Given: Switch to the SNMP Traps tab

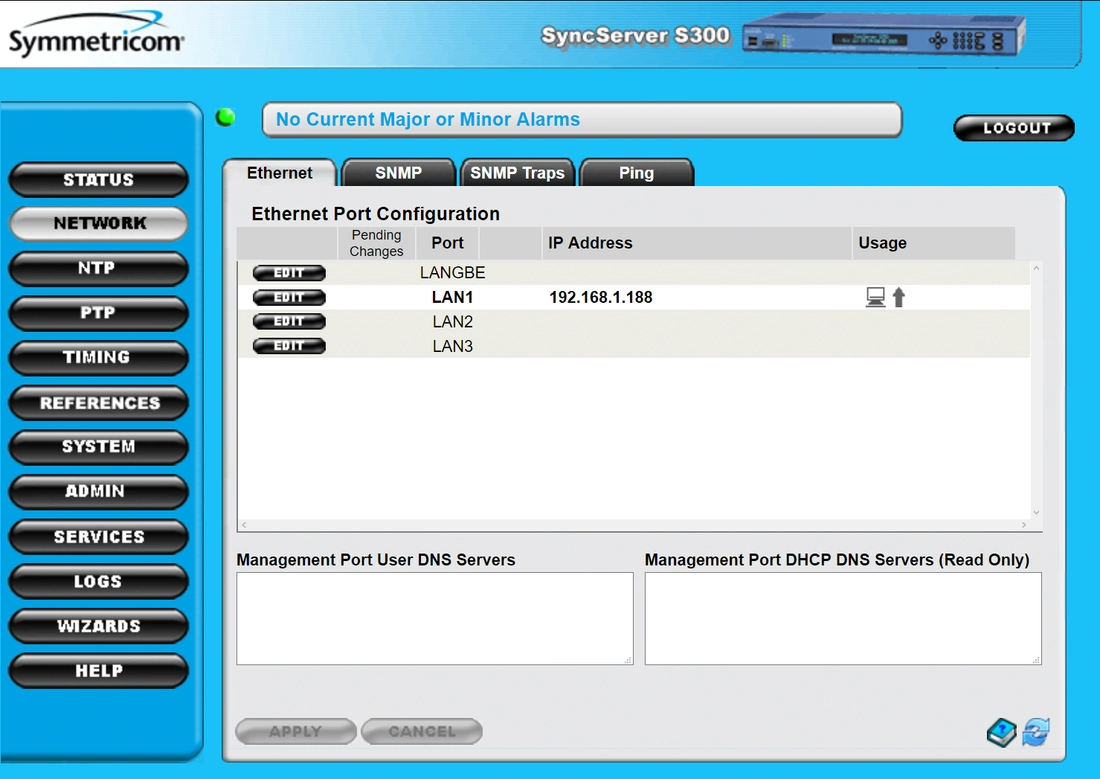Looking at the screenshot, I should click(x=517, y=173).
